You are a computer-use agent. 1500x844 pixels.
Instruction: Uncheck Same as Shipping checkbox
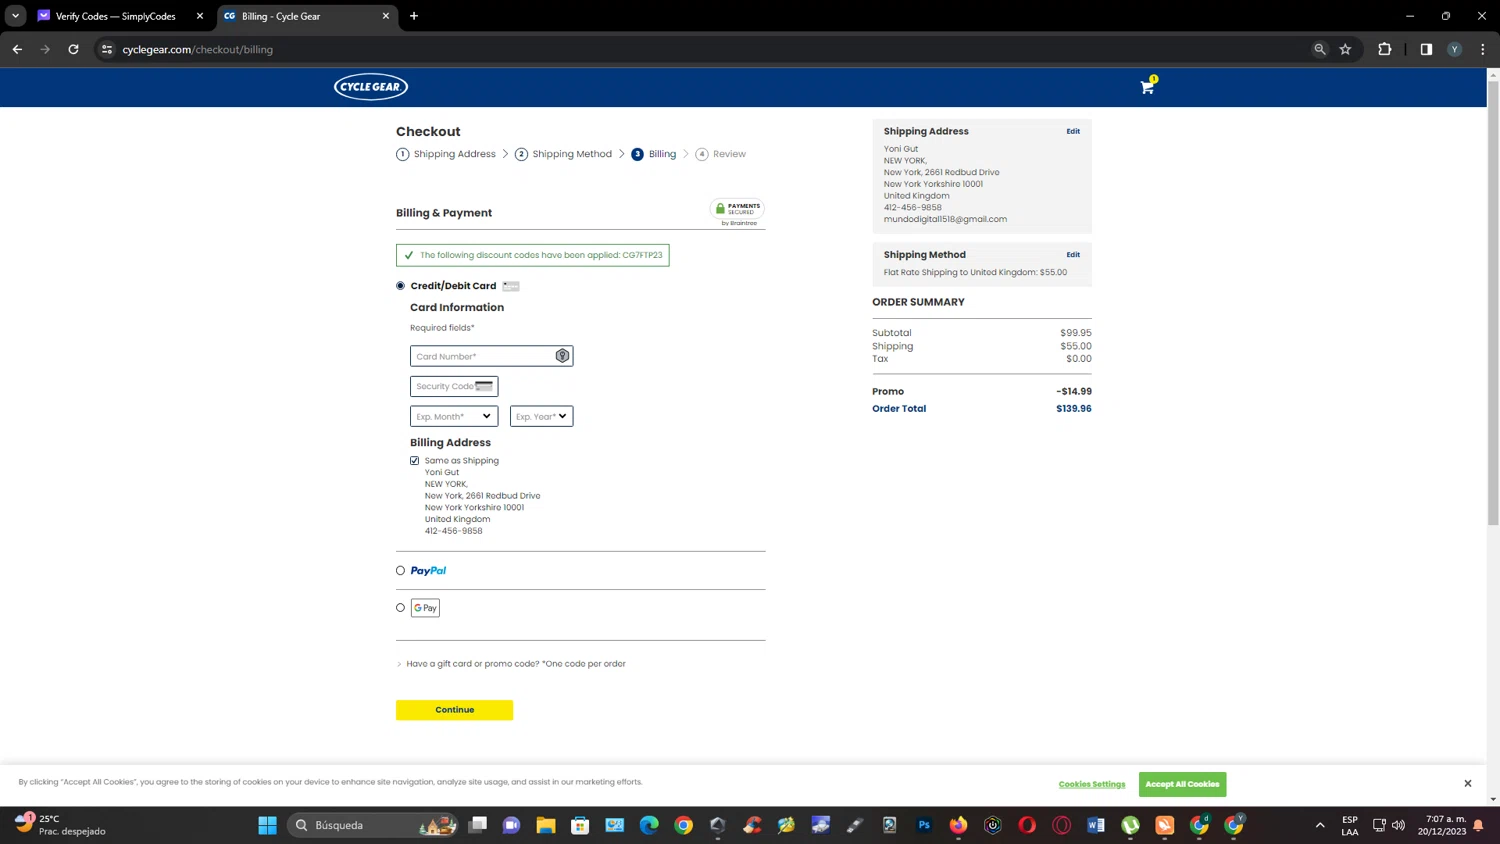click(x=415, y=461)
